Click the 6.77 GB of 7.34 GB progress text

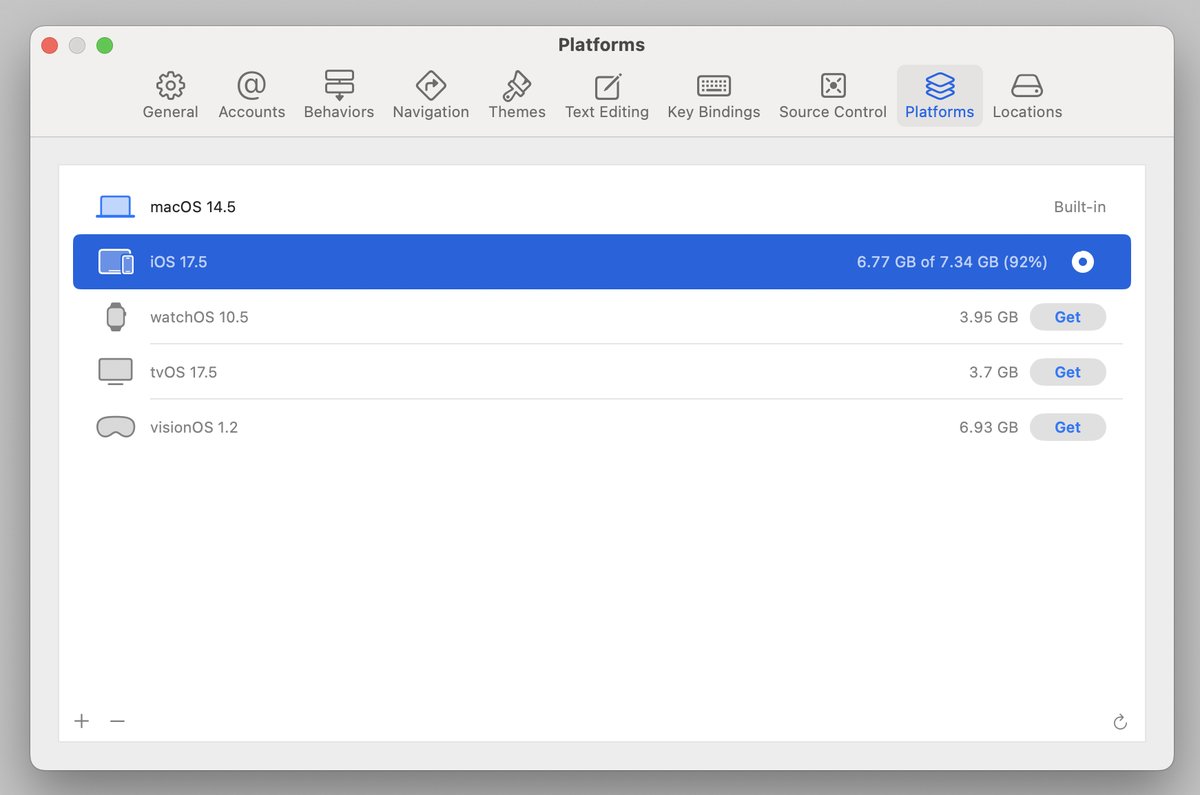coord(952,262)
